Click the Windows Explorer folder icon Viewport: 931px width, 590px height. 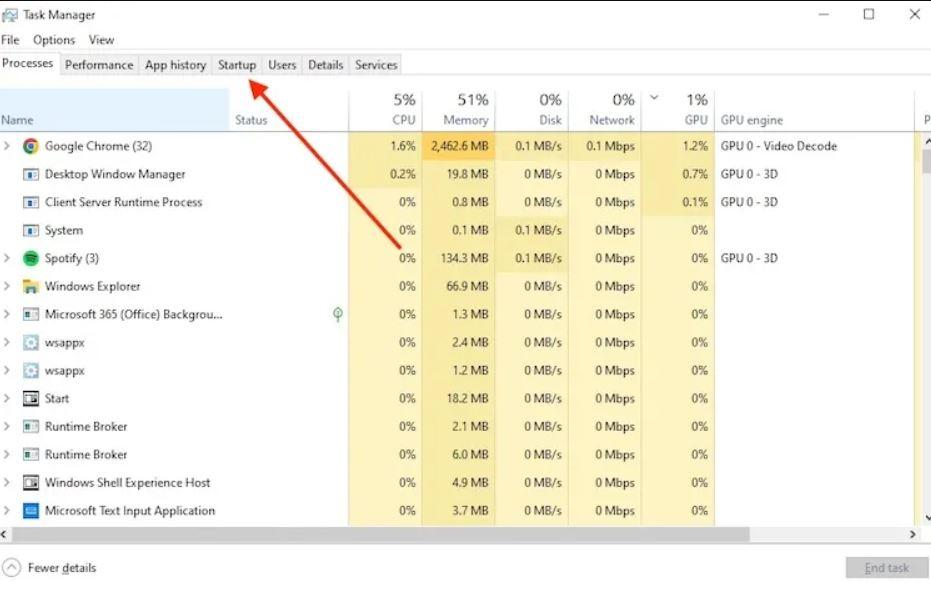(31, 287)
